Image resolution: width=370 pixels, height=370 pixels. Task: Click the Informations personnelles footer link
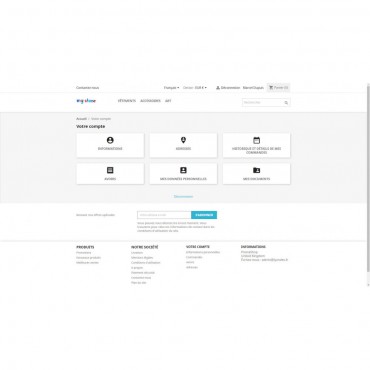(x=203, y=252)
